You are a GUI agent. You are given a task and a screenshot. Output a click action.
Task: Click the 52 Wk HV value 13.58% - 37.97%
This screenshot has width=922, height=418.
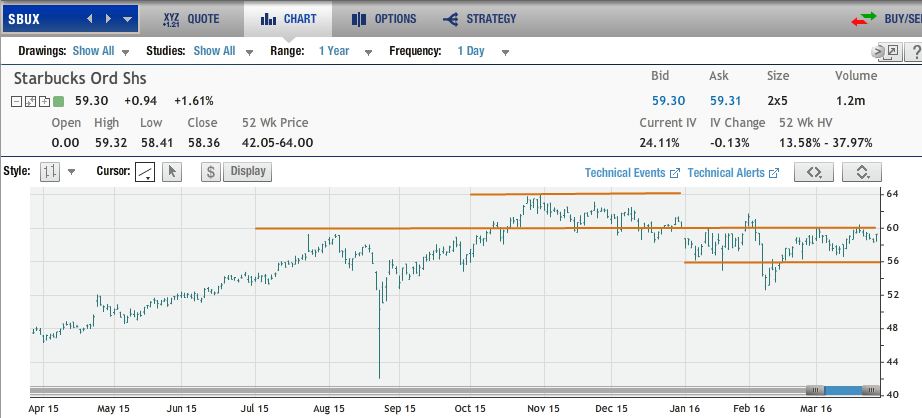(x=826, y=143)
